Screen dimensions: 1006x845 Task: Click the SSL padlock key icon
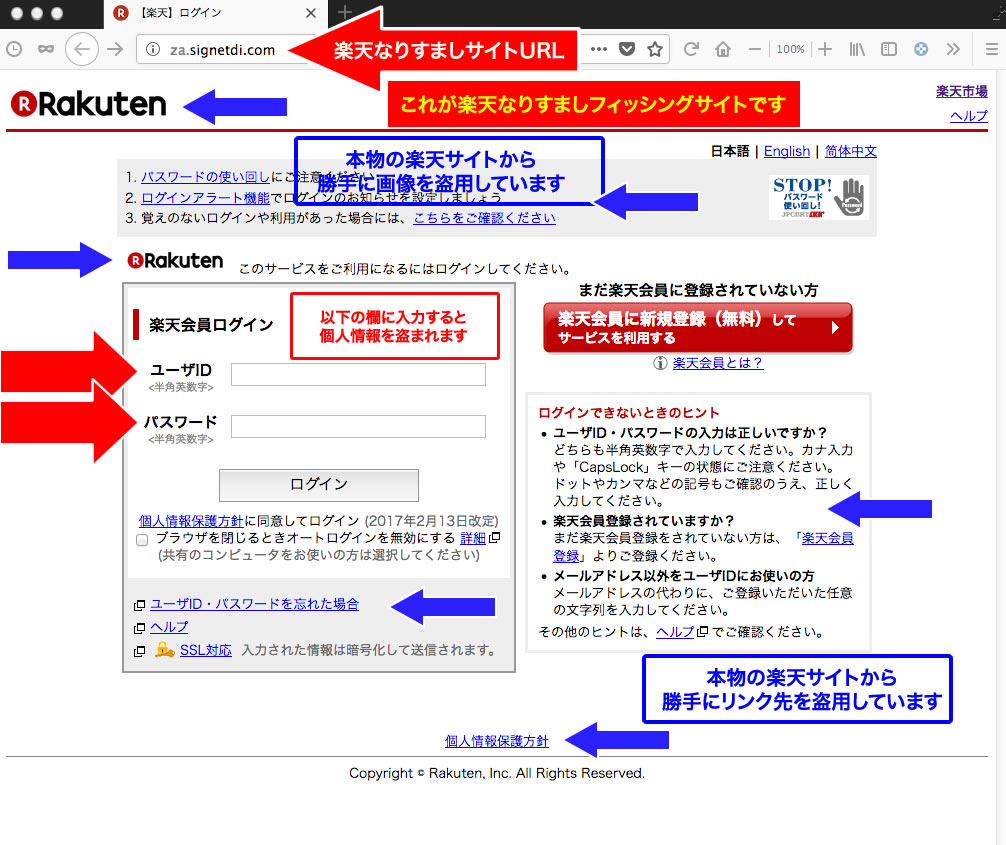click(164, 650)
